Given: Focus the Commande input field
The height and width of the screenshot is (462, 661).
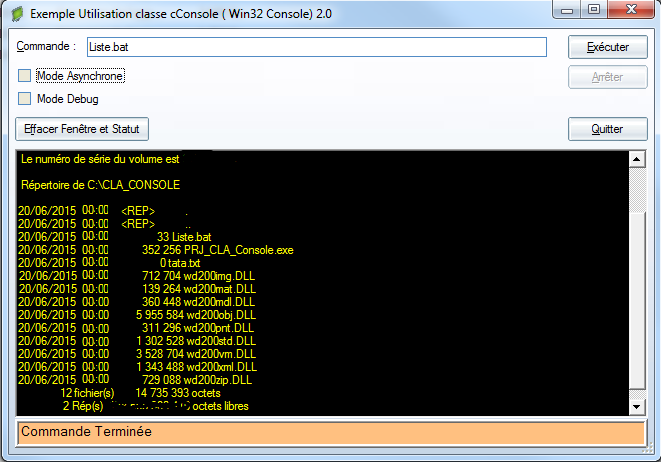Looking at the screenshot, I should [x=317, y=47].
